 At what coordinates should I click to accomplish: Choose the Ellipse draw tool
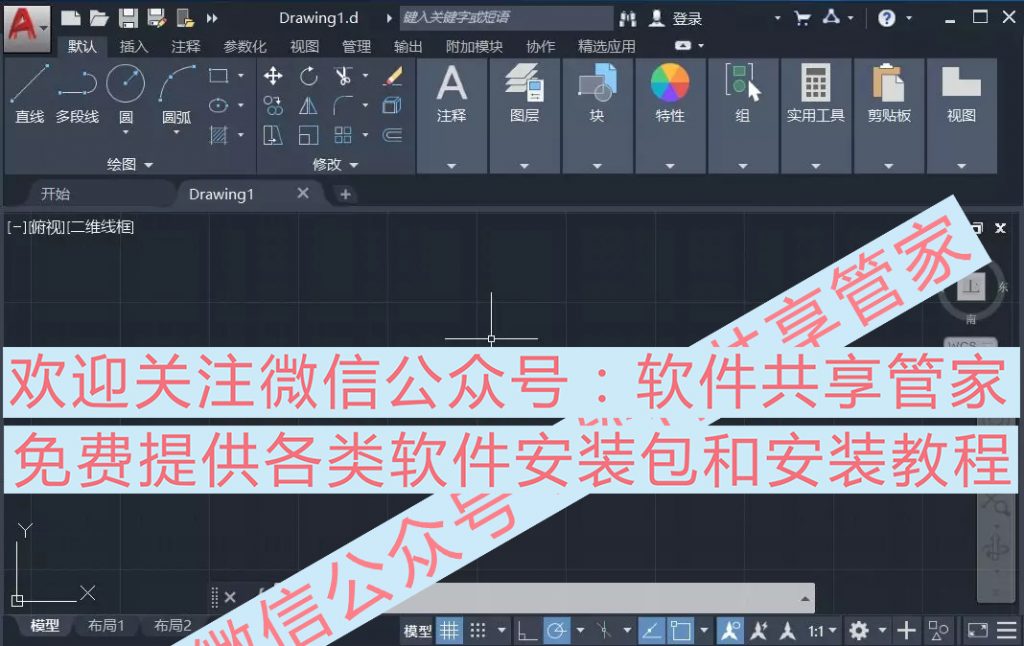(x=218, y=105)
